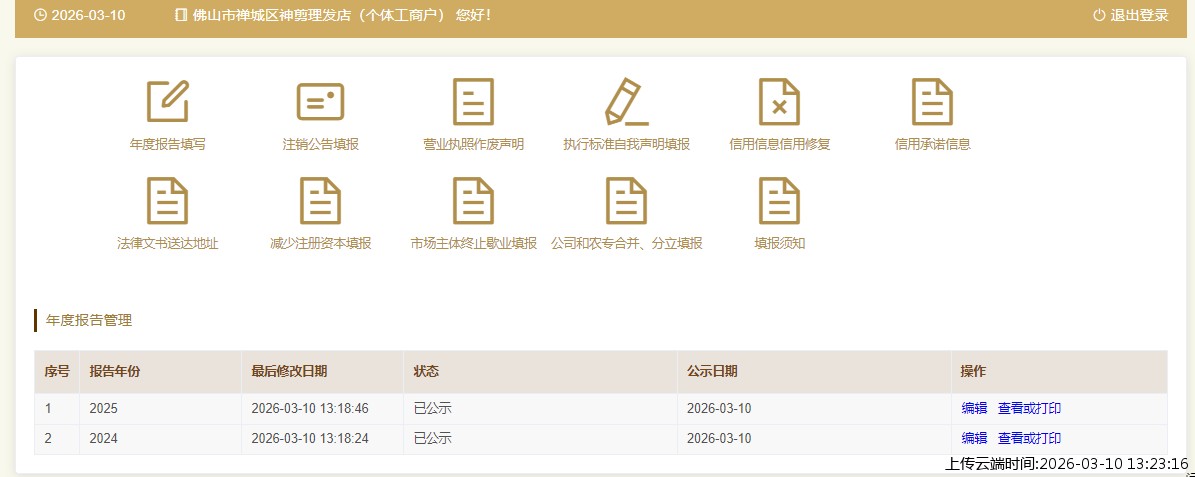Click 编辑 link for 2025 report
Image resolution: width=1195 pixels, height=477 pixels.
pos(974,408)
